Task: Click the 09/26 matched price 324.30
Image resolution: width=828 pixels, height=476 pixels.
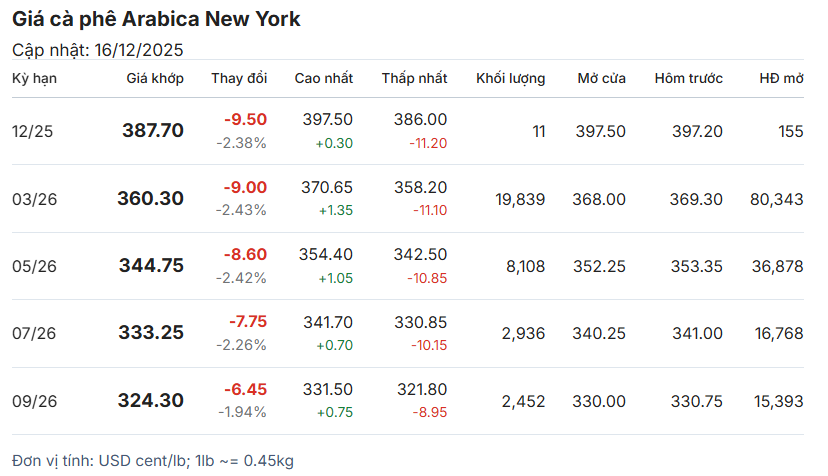Action: click(151, 401)
